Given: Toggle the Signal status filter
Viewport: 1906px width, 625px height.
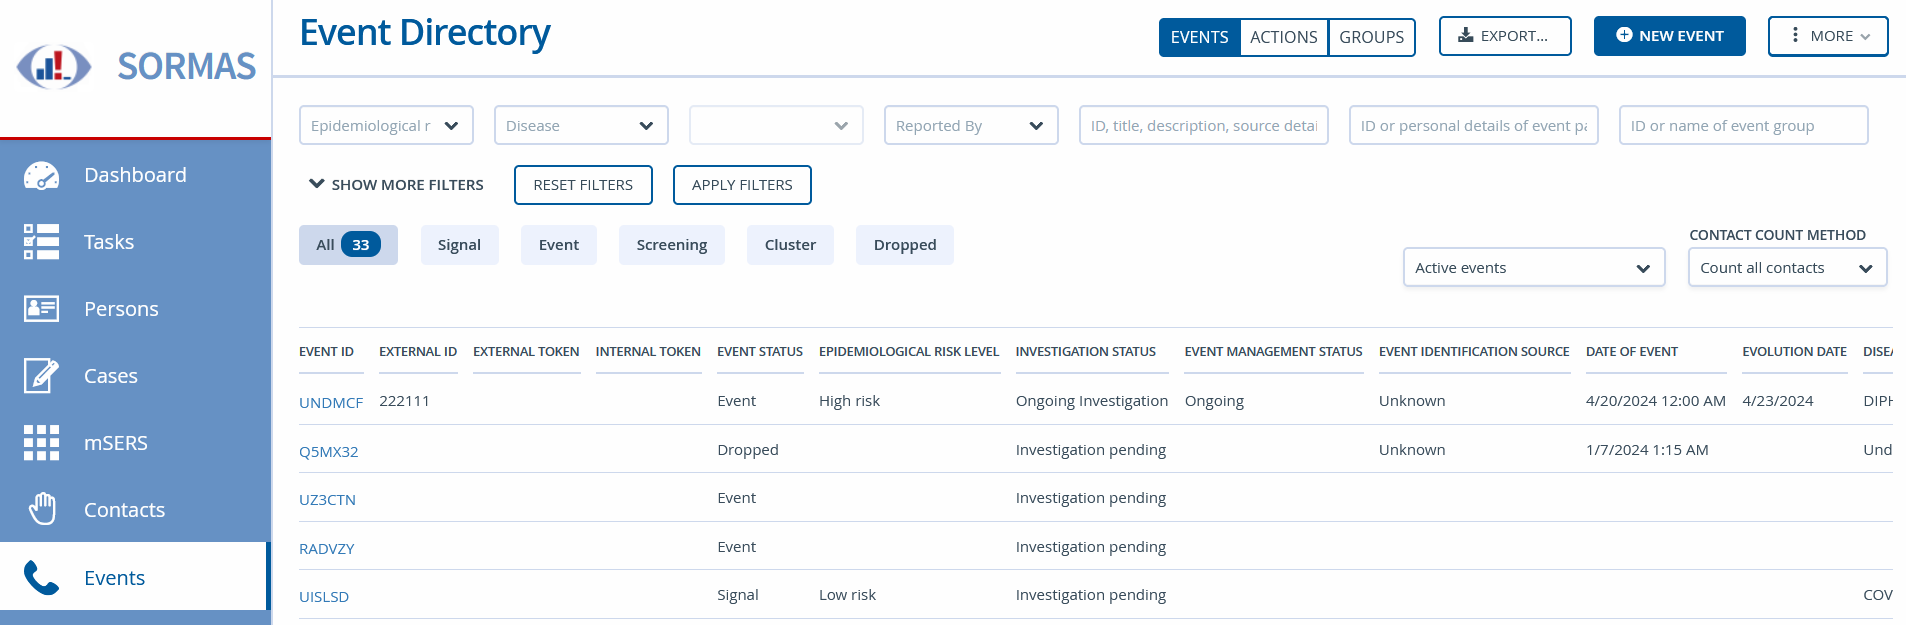Looking at the screenshot, I should tap(459, 245).
